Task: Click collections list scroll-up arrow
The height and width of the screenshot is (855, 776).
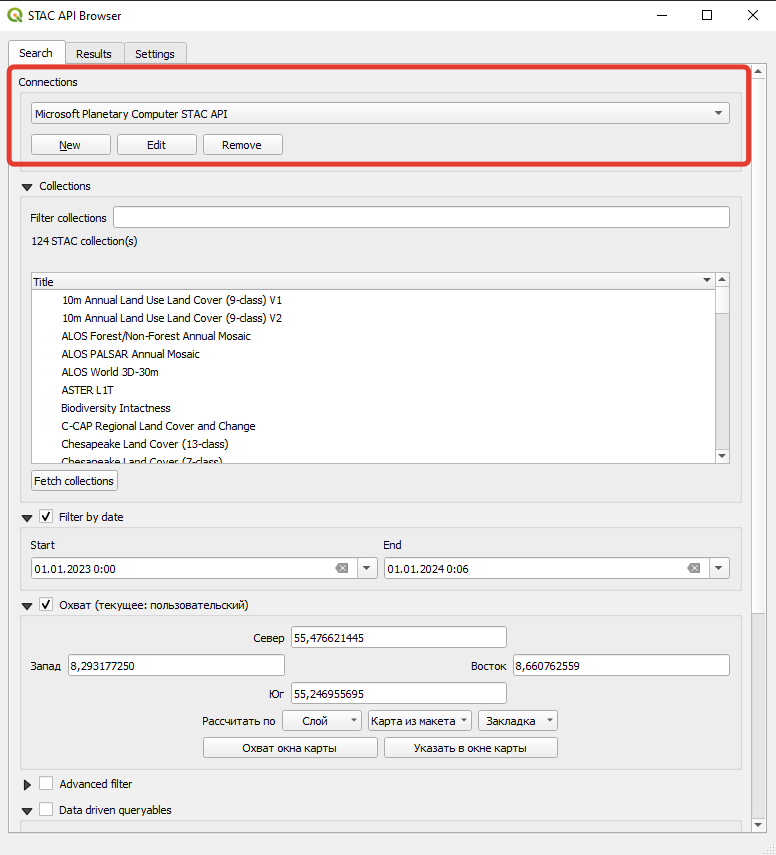Action: (x=722, y=280)
